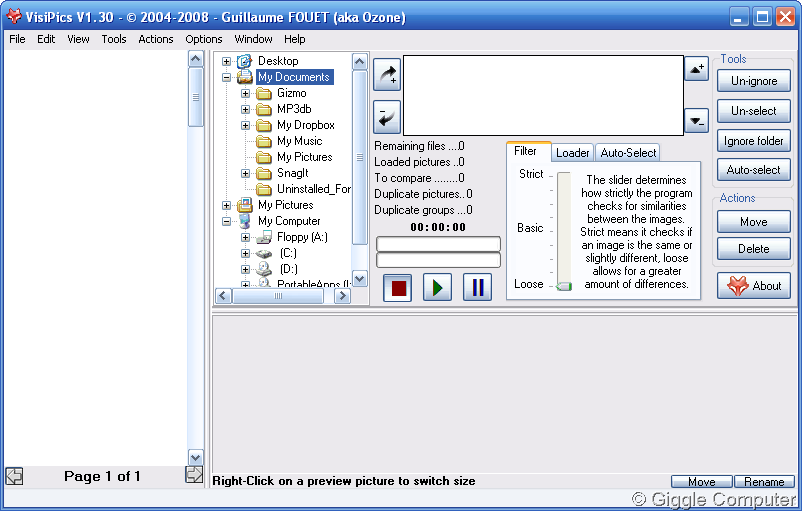Image resolution: width=802 pixels, height=511 pixels.
Task: Start the scan with the green play button
Action: 437,287
